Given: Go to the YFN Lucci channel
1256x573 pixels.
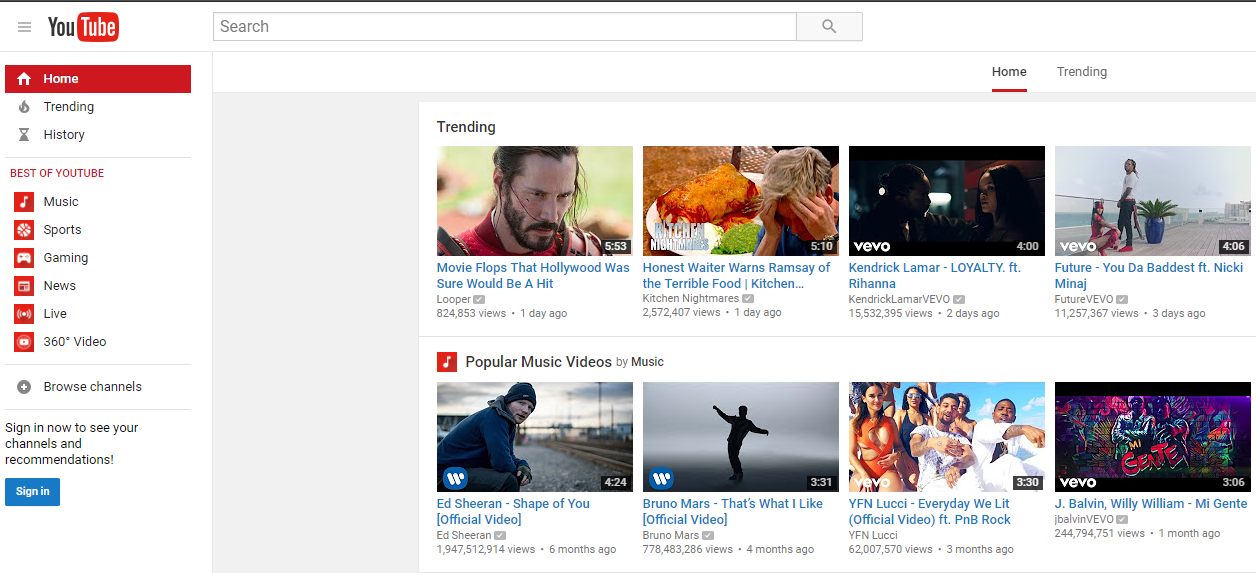Looking at the screenshot, I should click(873, 535).
